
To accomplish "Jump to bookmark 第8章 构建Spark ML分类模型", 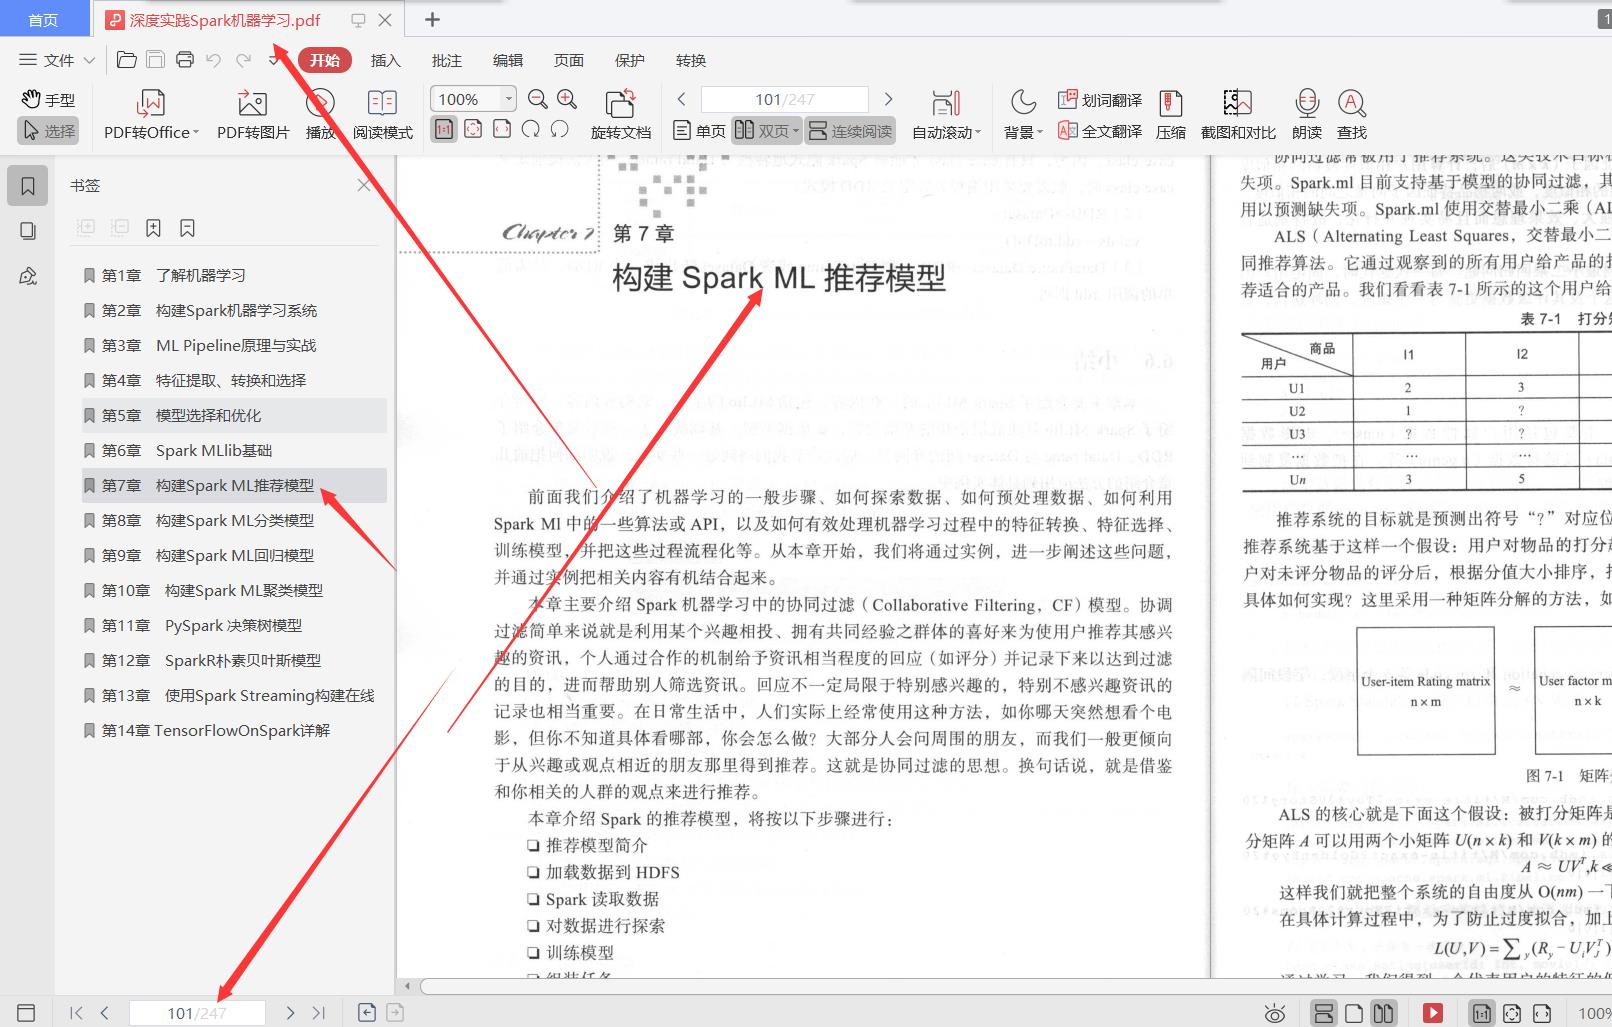I will (x=234, y=520).
